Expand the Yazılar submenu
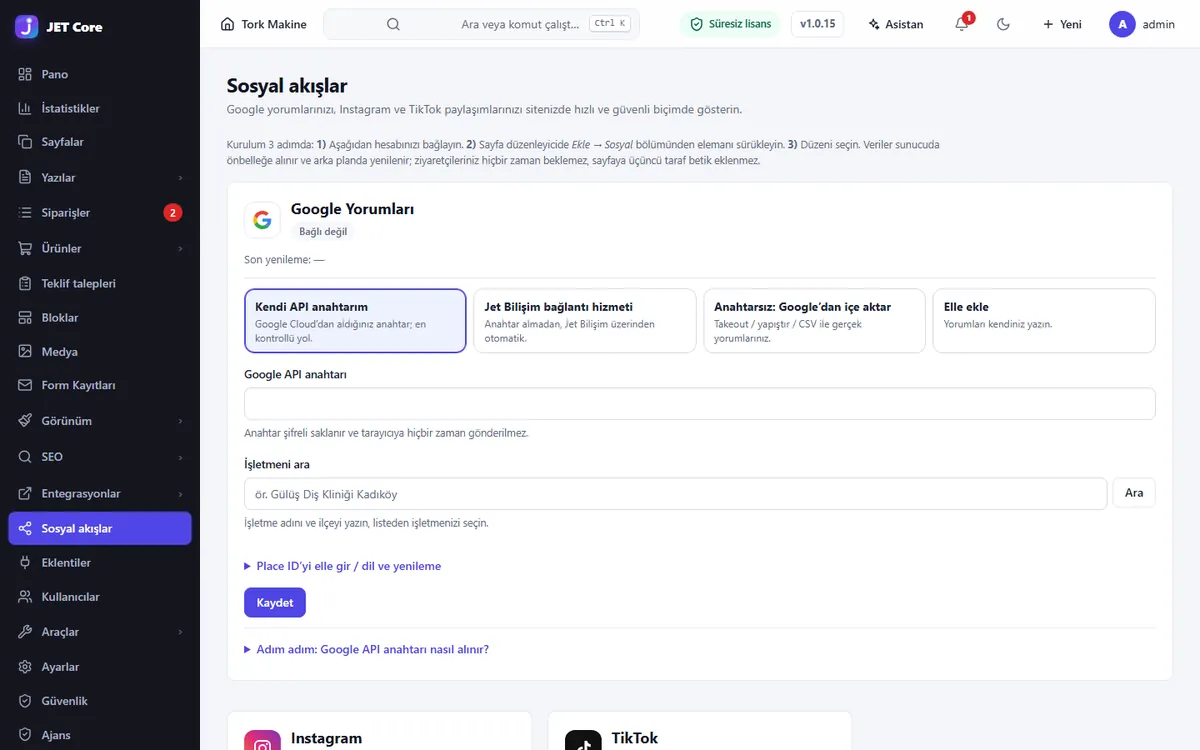The height and width of the screenshot is (750, 1200). (180, 177)
